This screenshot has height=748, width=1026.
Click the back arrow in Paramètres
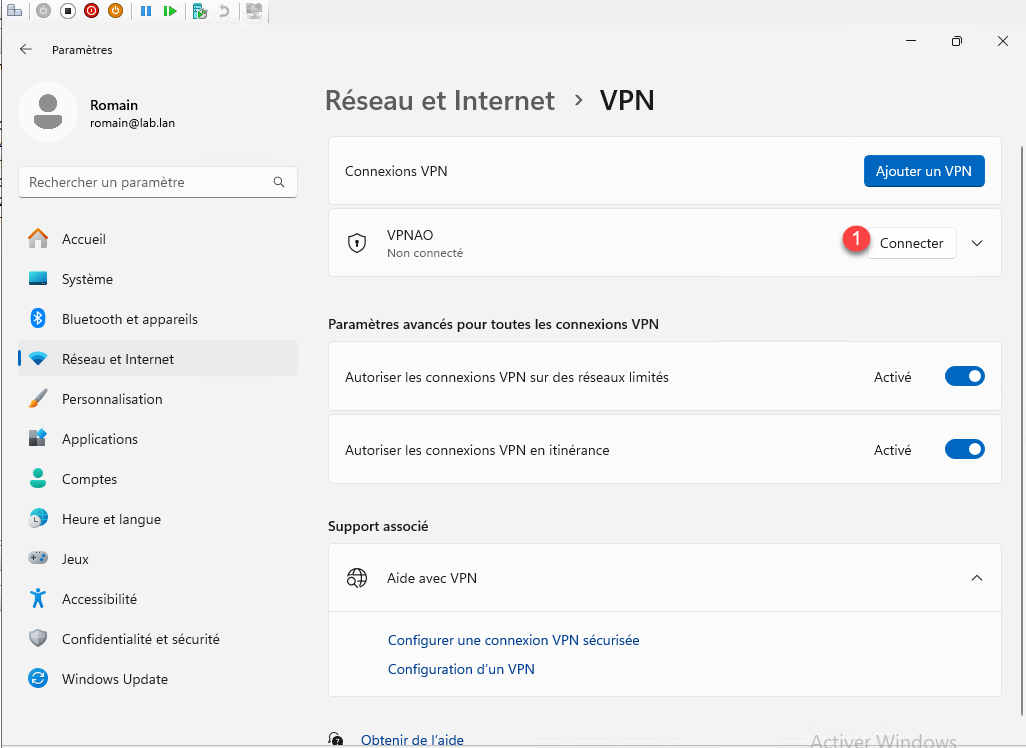[x=26, y=49]
